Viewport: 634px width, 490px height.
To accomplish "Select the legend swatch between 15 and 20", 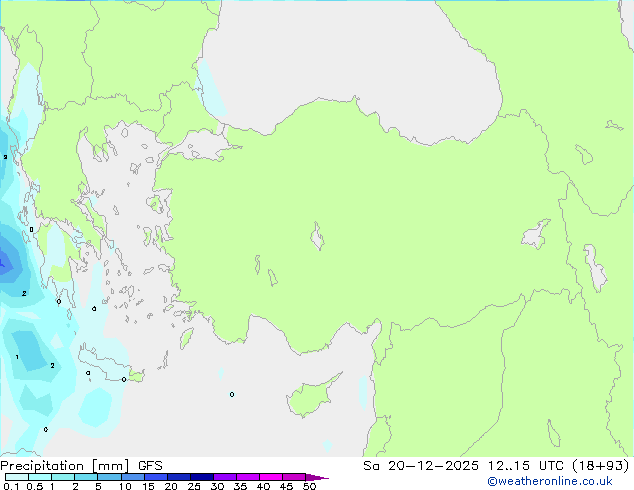I will click(155, 477).
